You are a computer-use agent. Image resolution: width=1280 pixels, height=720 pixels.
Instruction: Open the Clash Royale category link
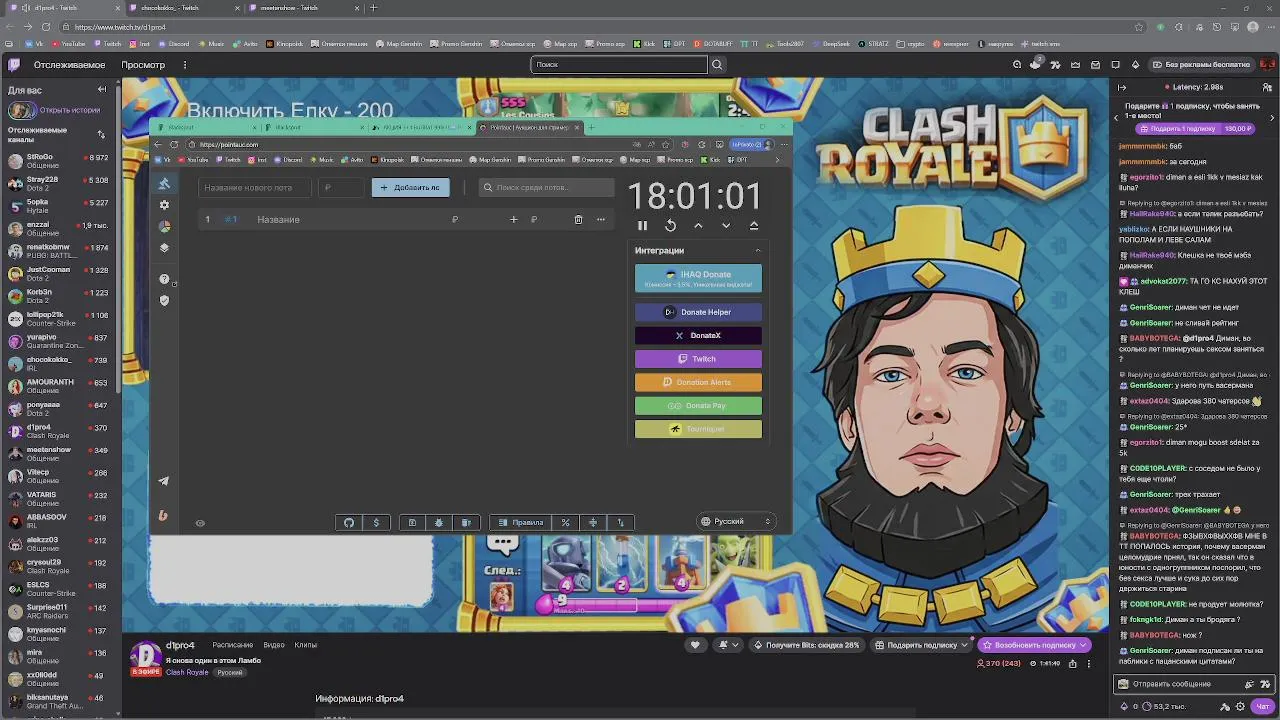[187, 673]
